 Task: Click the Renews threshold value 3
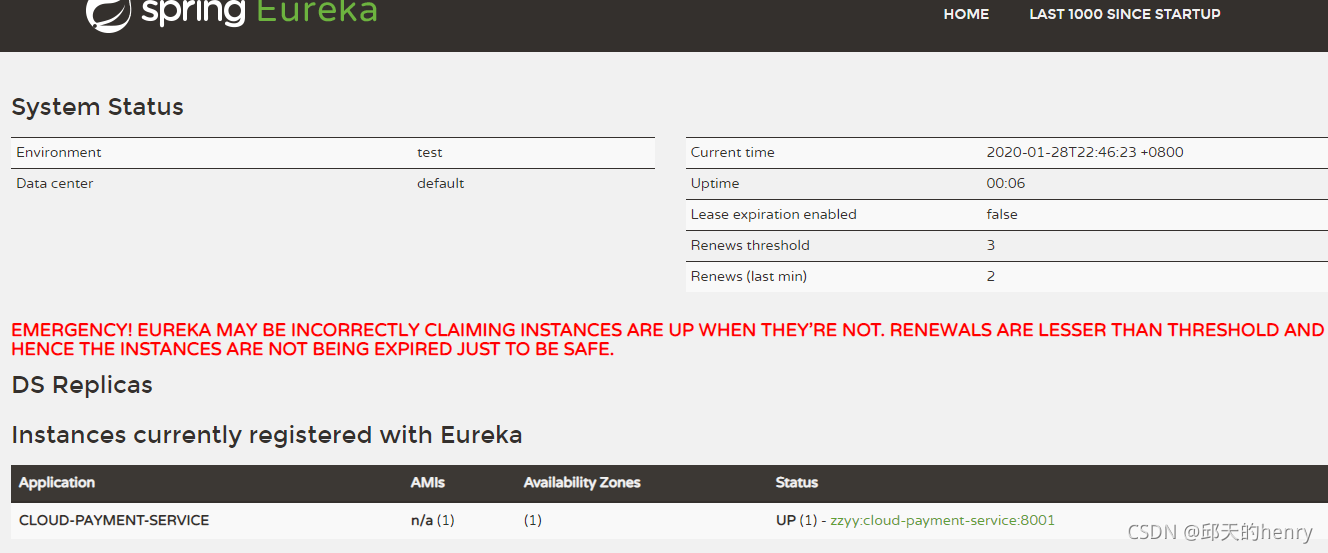click(991, 245)
